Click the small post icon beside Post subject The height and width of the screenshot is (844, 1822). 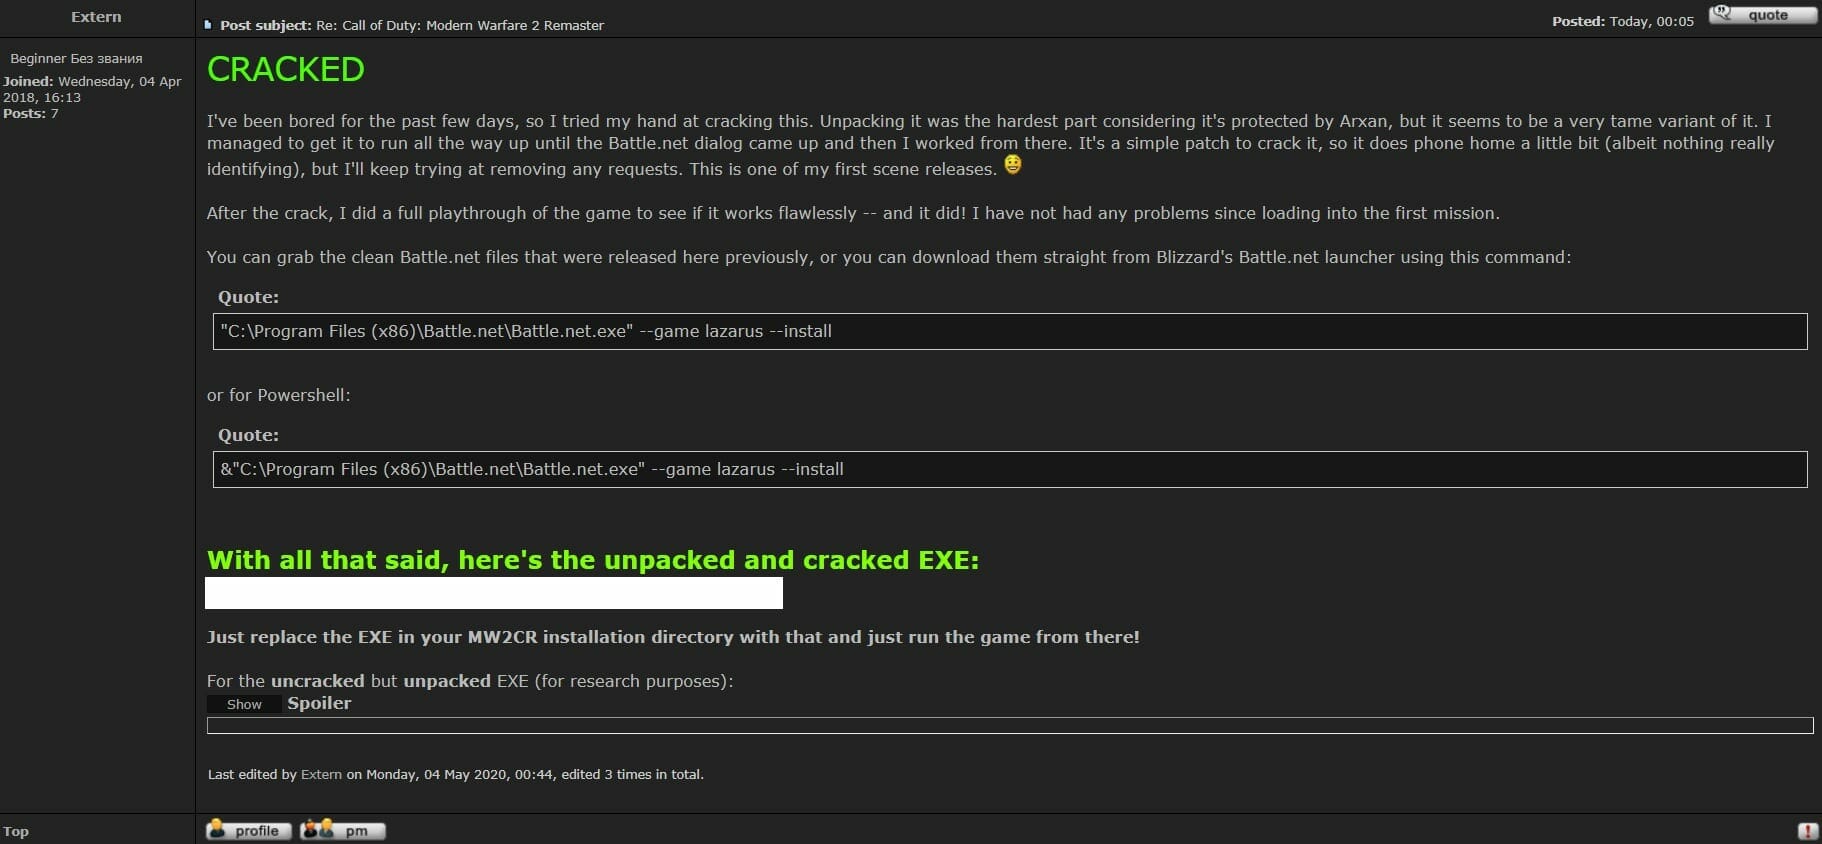[208, 25]
